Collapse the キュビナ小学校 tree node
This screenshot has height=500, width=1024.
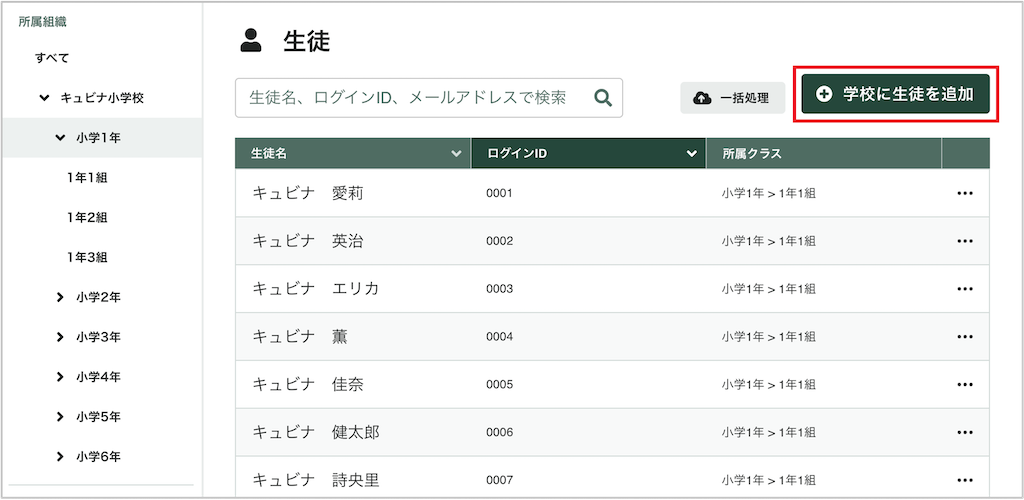tap(44, 98)
